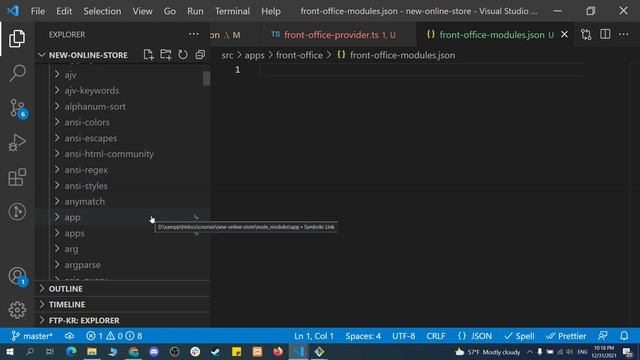The image size is (640, 360).
Task: Expand the ajv folder
Action: 122,75
